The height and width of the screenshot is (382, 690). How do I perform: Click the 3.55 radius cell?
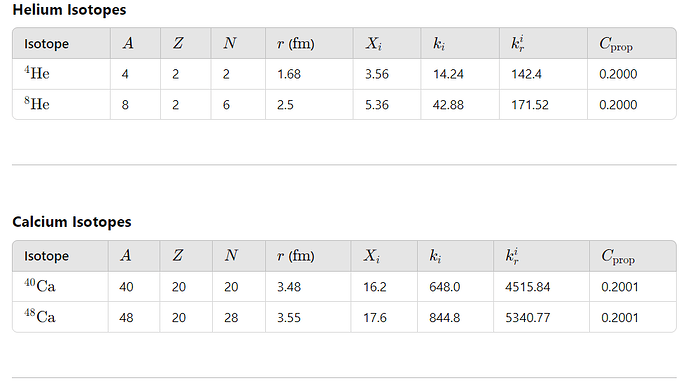point(308,317)
